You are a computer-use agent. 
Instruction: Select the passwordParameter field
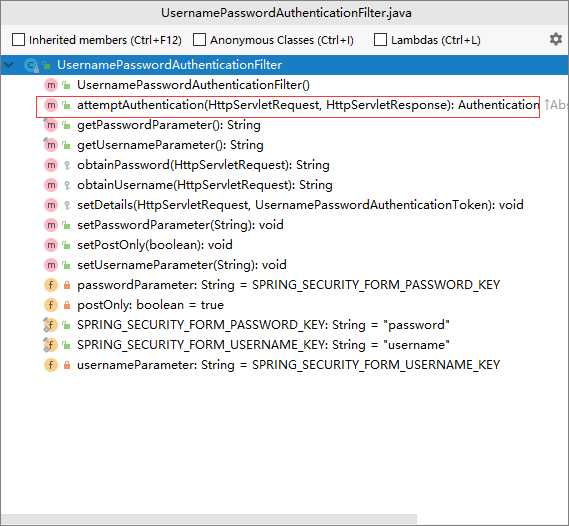pos(288,285)
